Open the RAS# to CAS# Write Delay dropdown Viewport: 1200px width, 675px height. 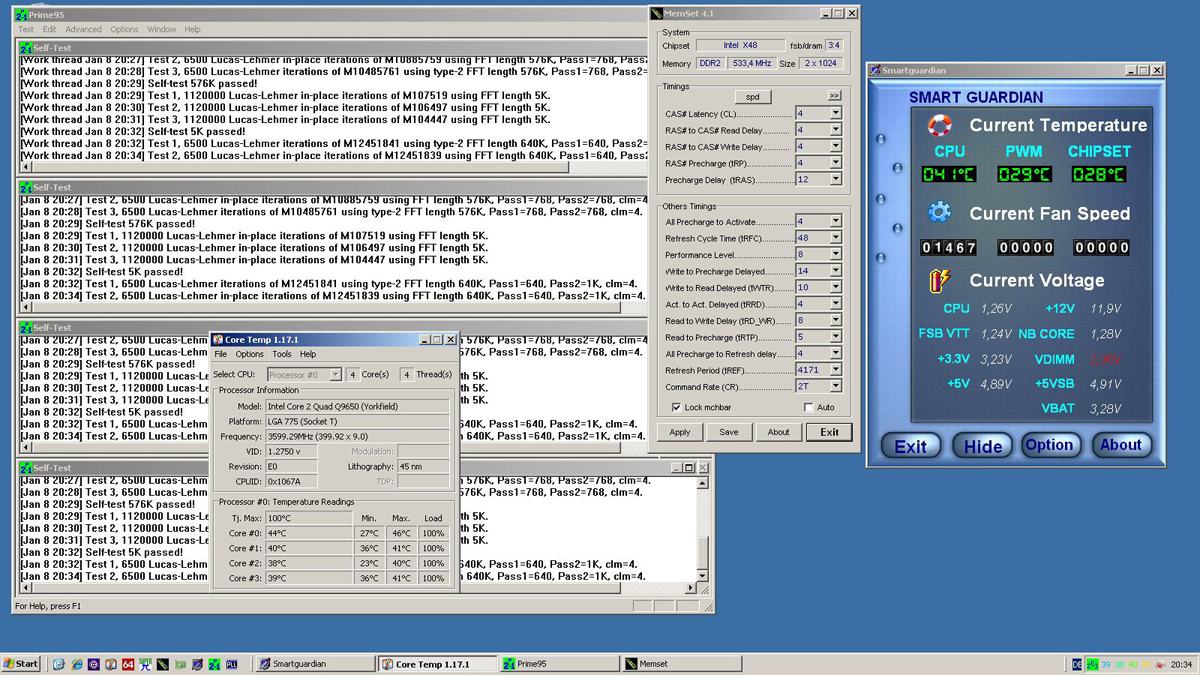pyautogui.click(x=835, y=147)
